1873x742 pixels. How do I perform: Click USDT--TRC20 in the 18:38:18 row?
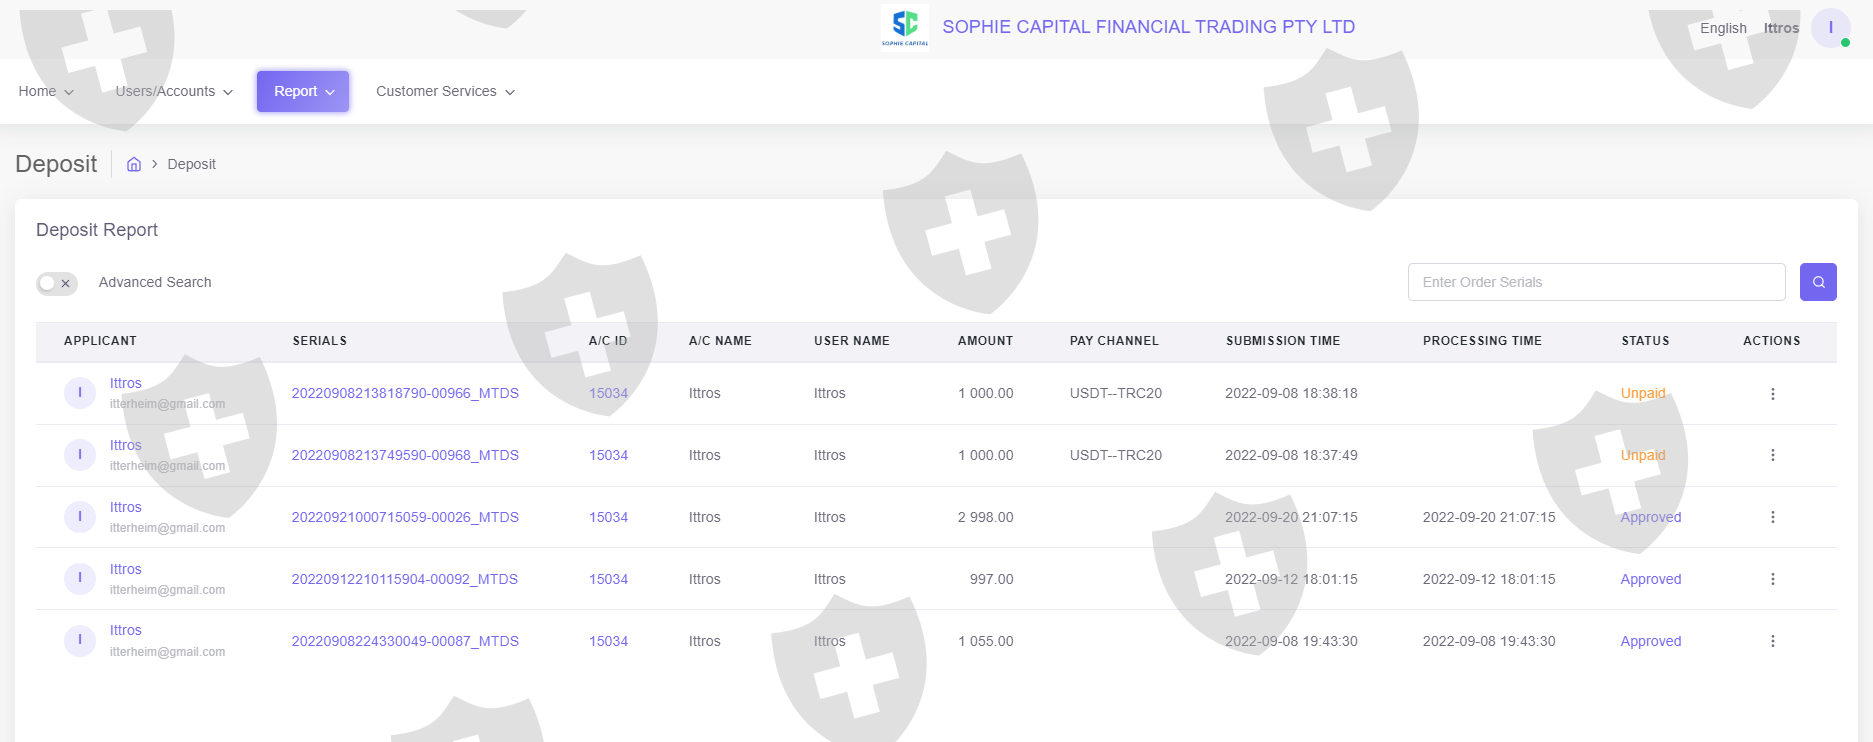click(1116, 393)
